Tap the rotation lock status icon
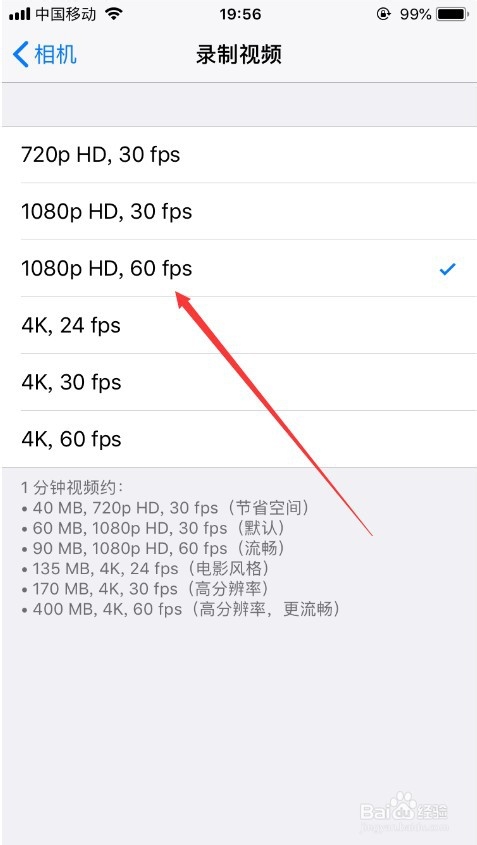This screenshot has width=477, height=845. tap(384, 15)
